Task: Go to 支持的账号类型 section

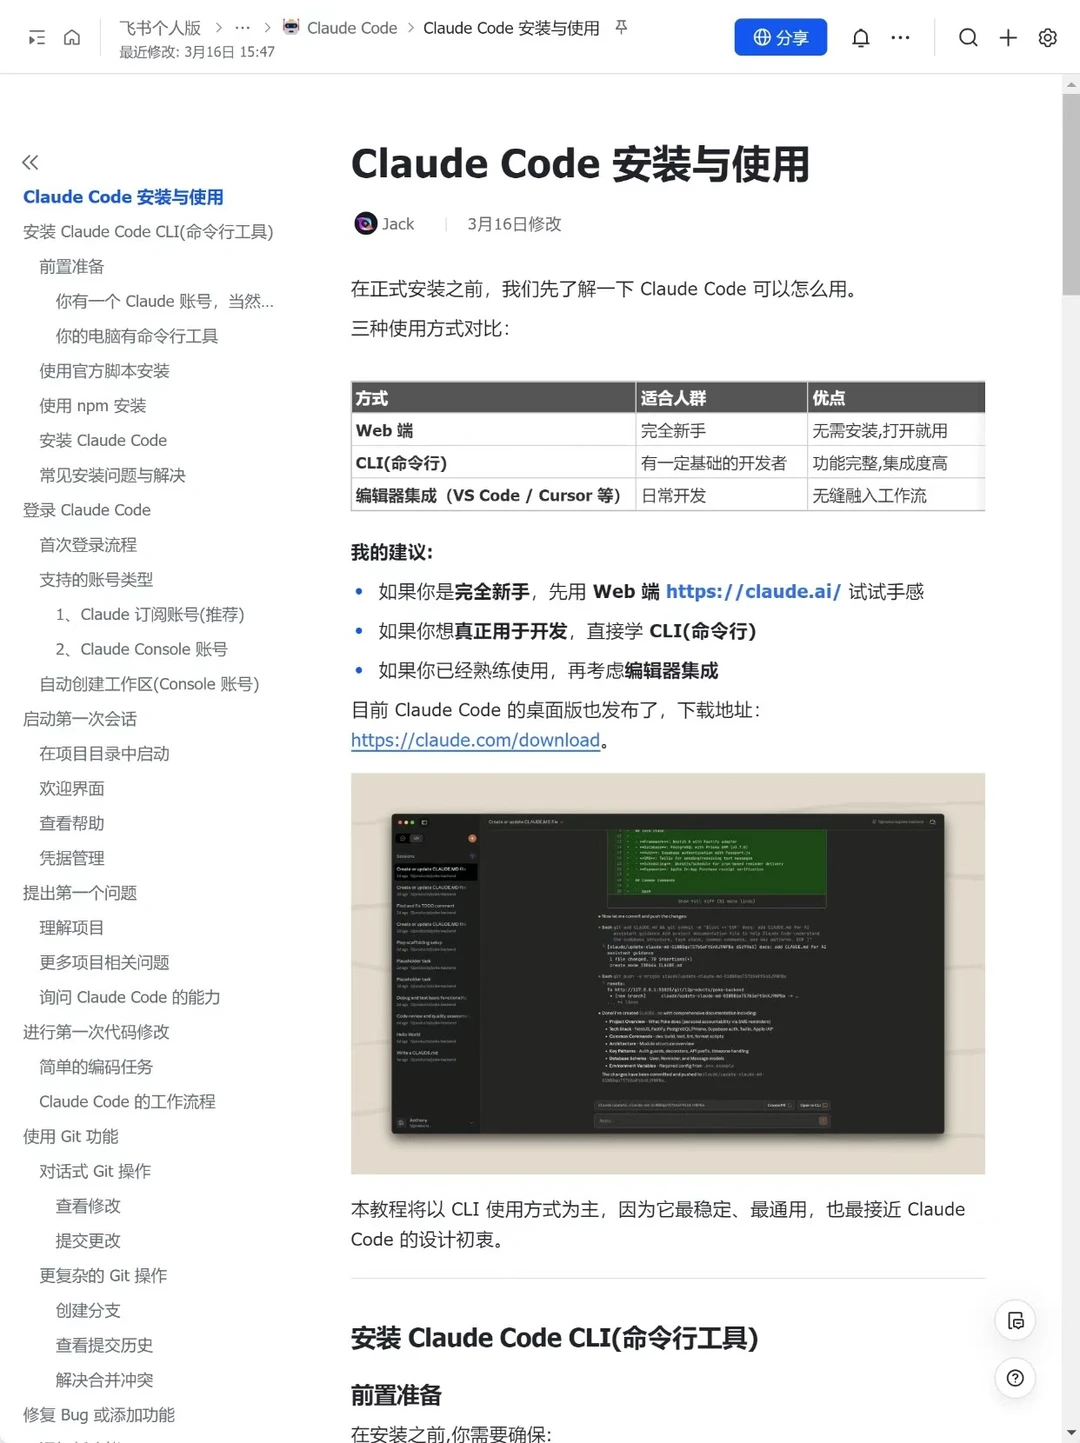Action: 96,580
